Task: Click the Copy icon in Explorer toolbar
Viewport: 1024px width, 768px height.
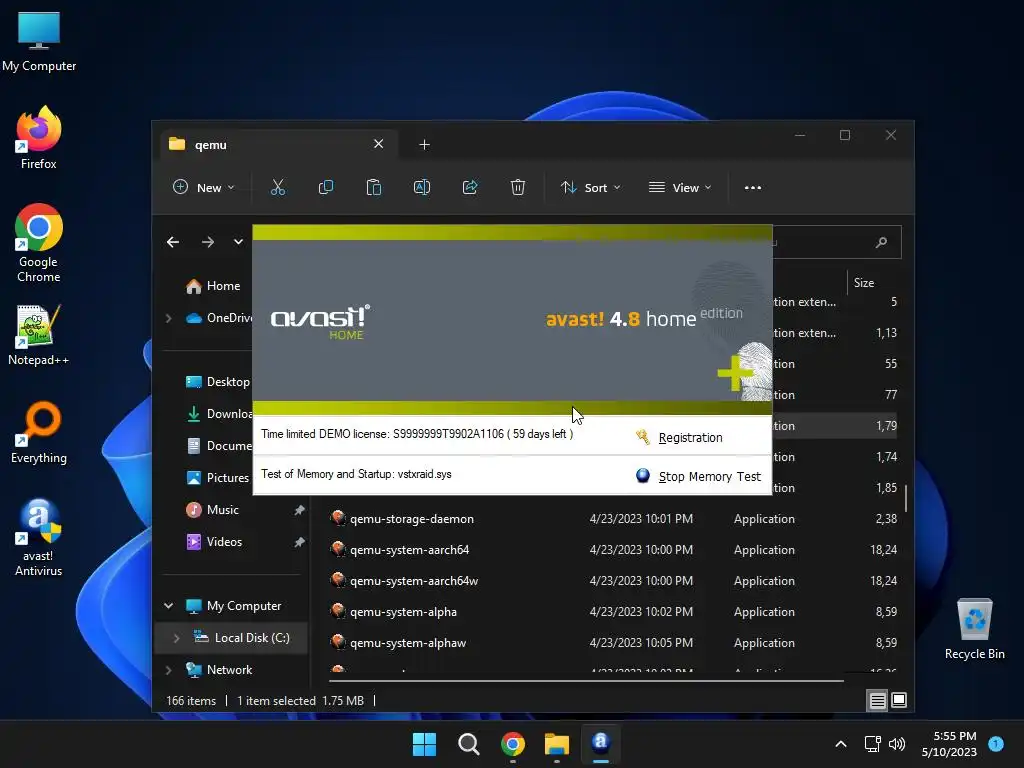Action: (x=325, y=187)
